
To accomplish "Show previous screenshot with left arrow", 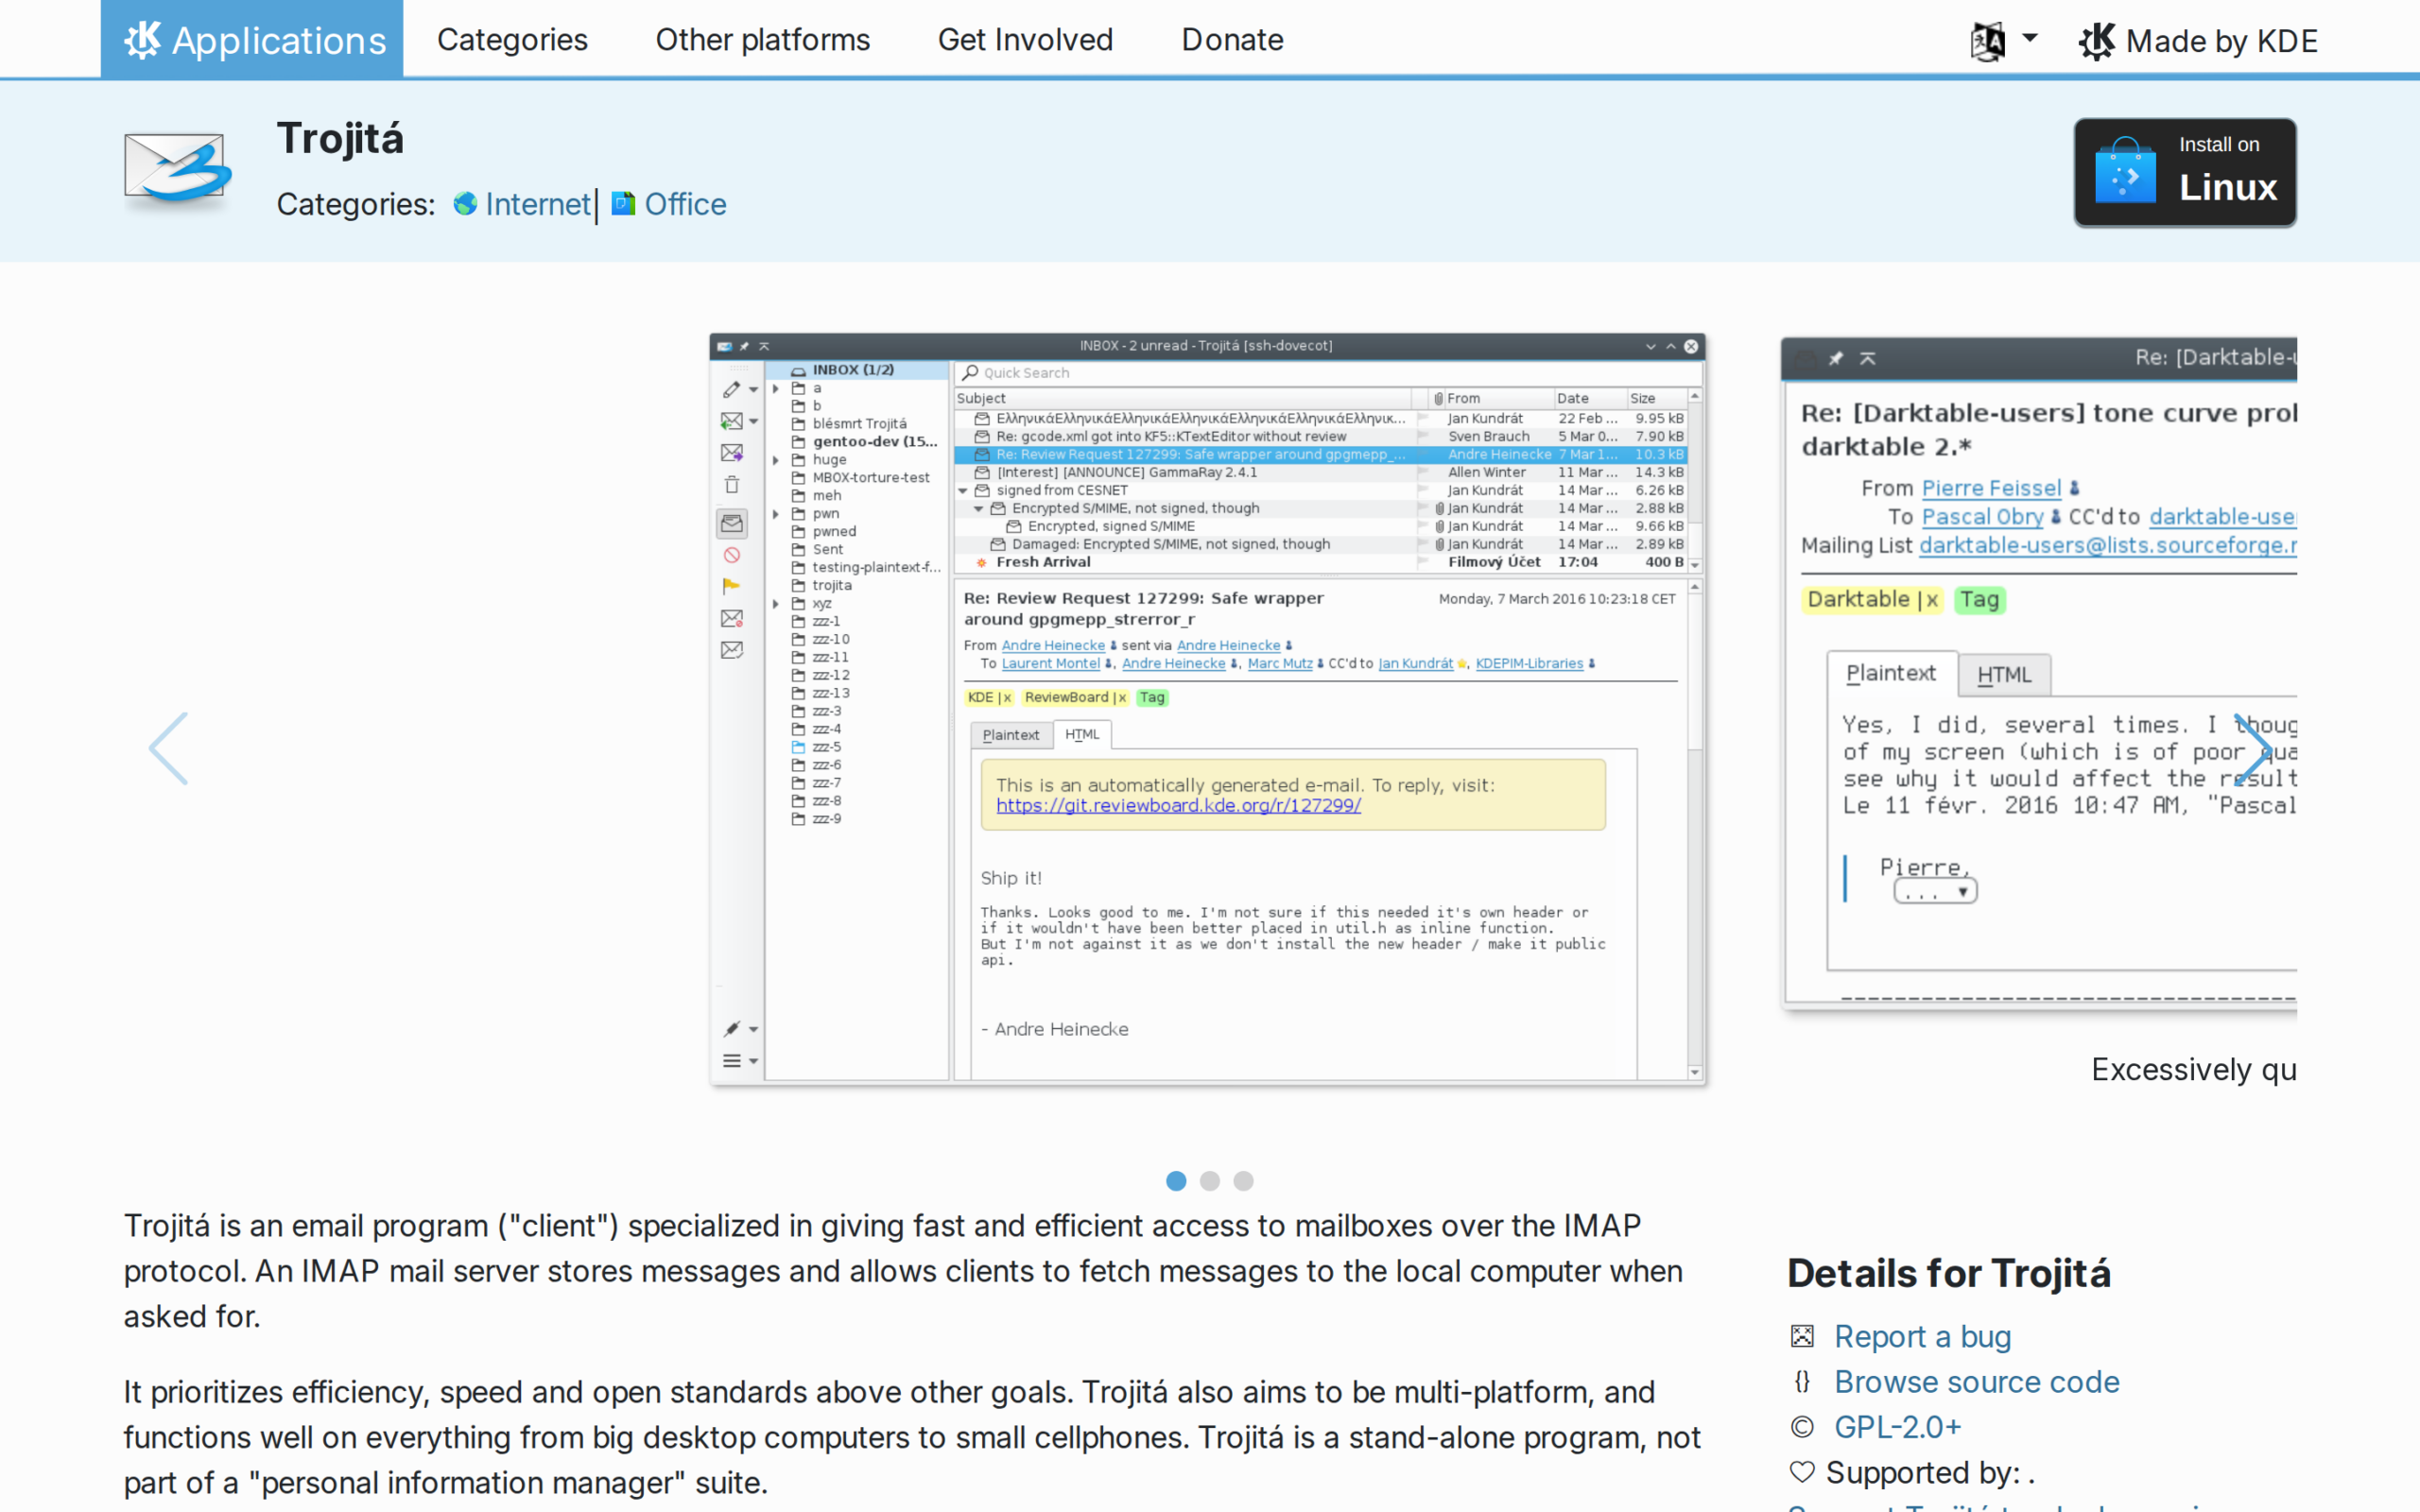I will click(x=168, y=748).
